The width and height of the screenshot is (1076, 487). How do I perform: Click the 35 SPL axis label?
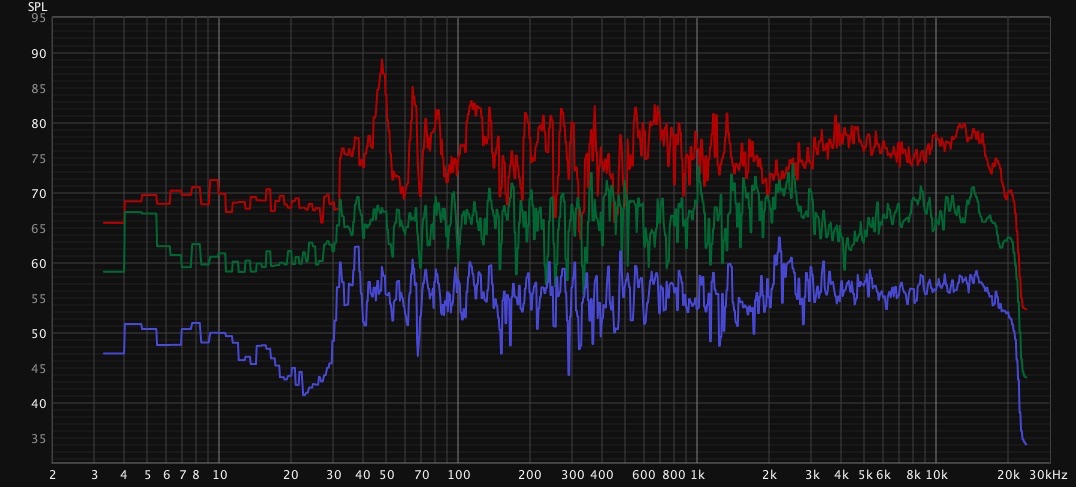tap(39, 438)
